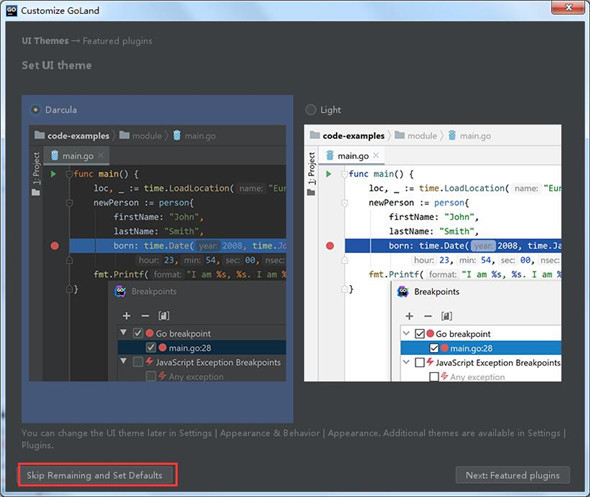
Task: Click the Project folder icon in Darcula sidebar
Action: pyautogui.click(x=36, y=192)
